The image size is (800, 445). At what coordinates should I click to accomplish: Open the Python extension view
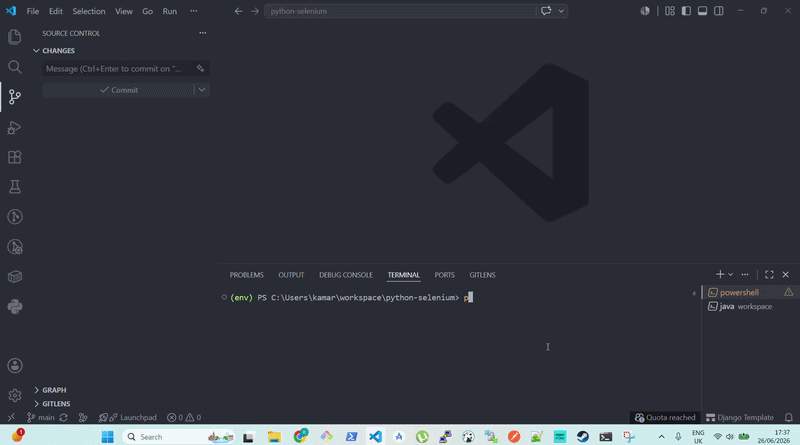coord(15,307)
